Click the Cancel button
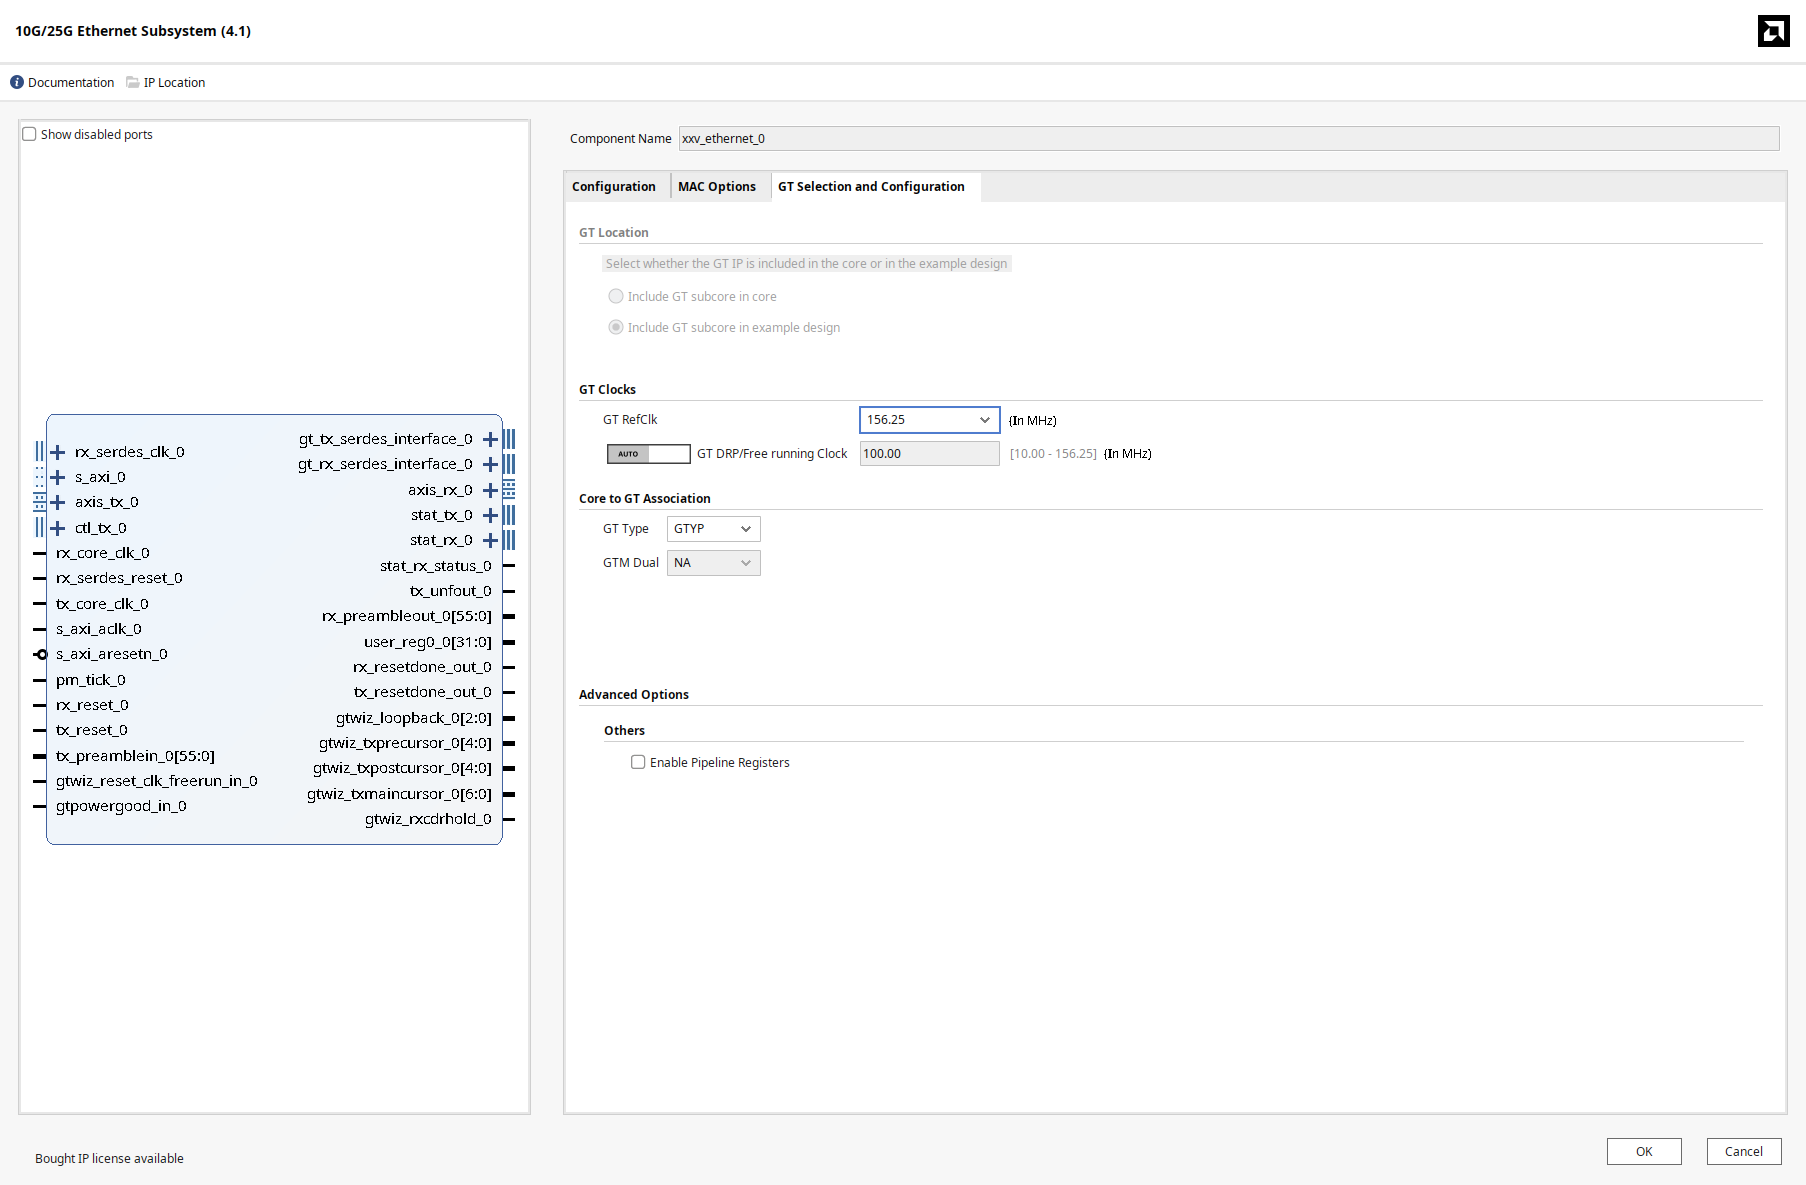Image resolution: width=1806 pixels, height=1185 pixels. click(x=1743, y=1151)
